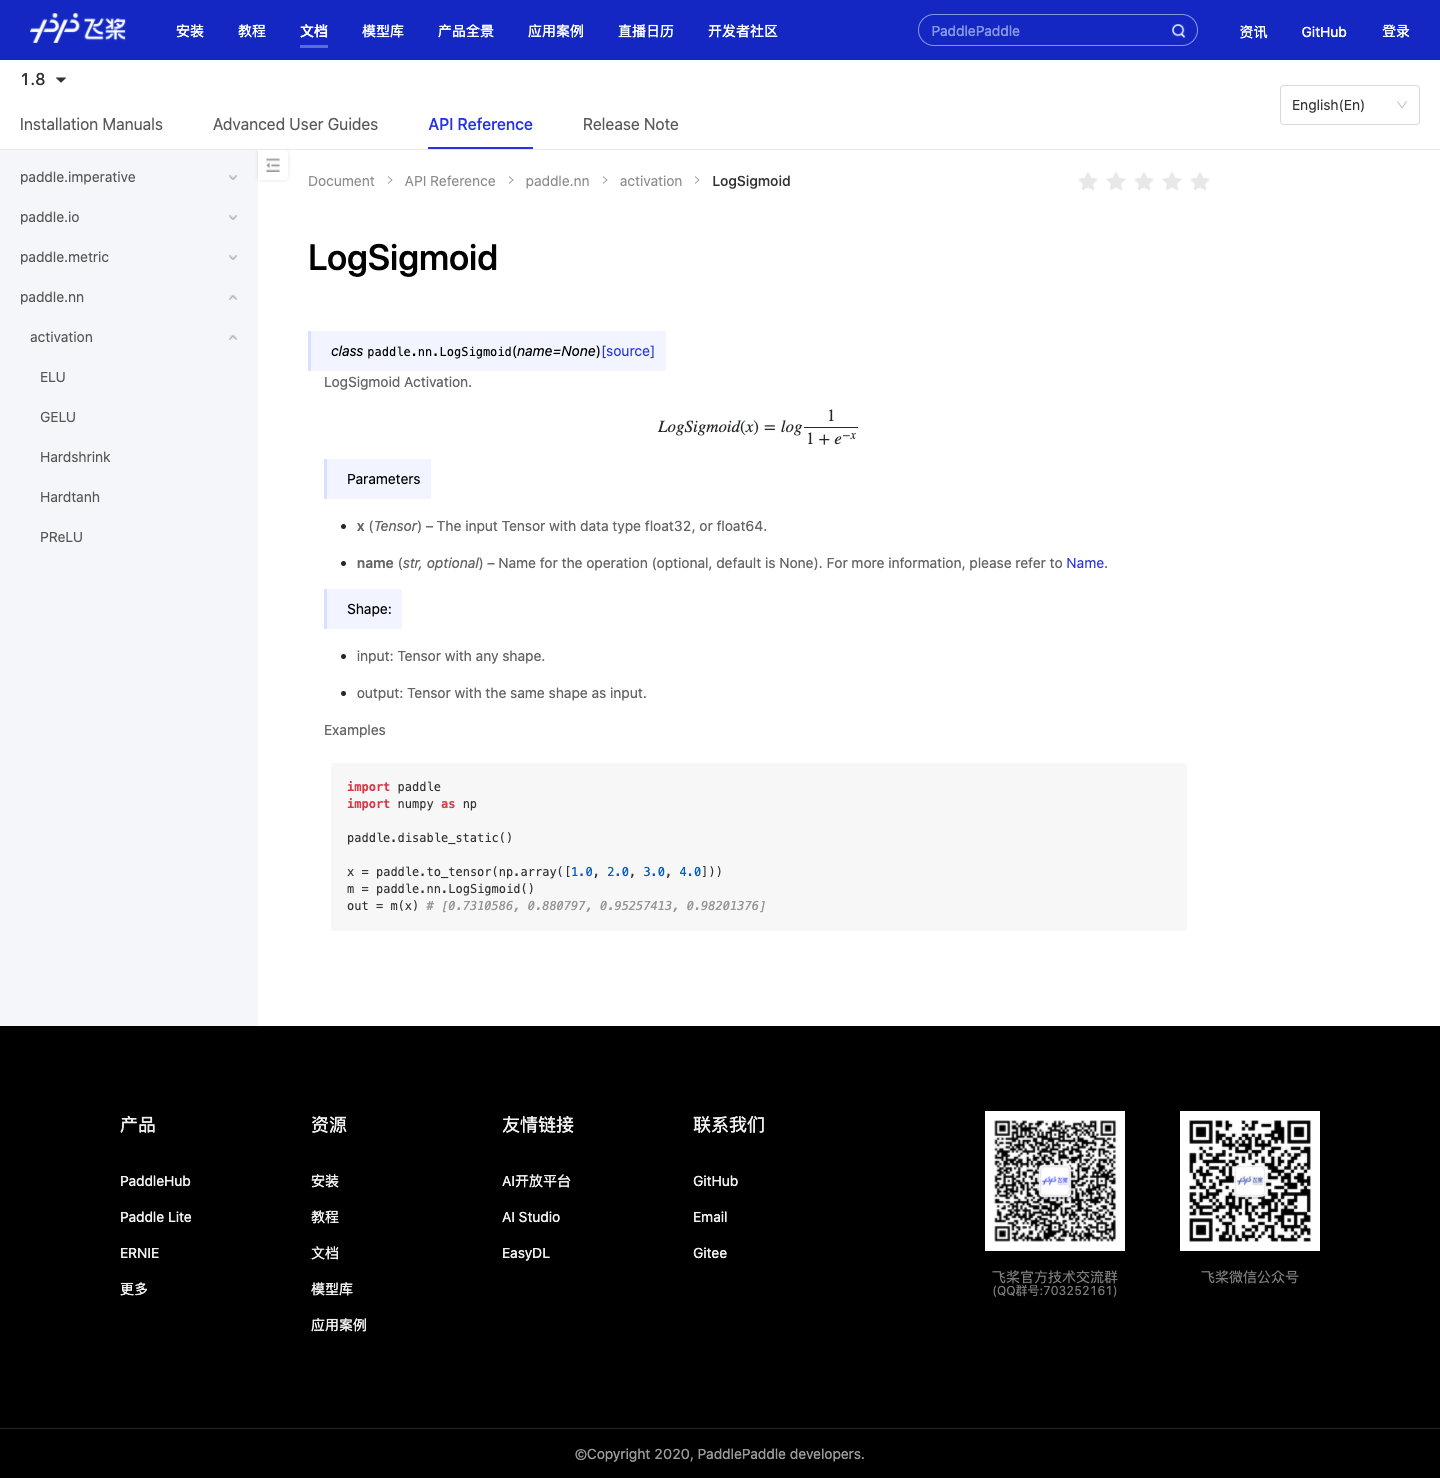1440x1478 pixels.
Task: Click the 登录 button
Action: 1395,31
